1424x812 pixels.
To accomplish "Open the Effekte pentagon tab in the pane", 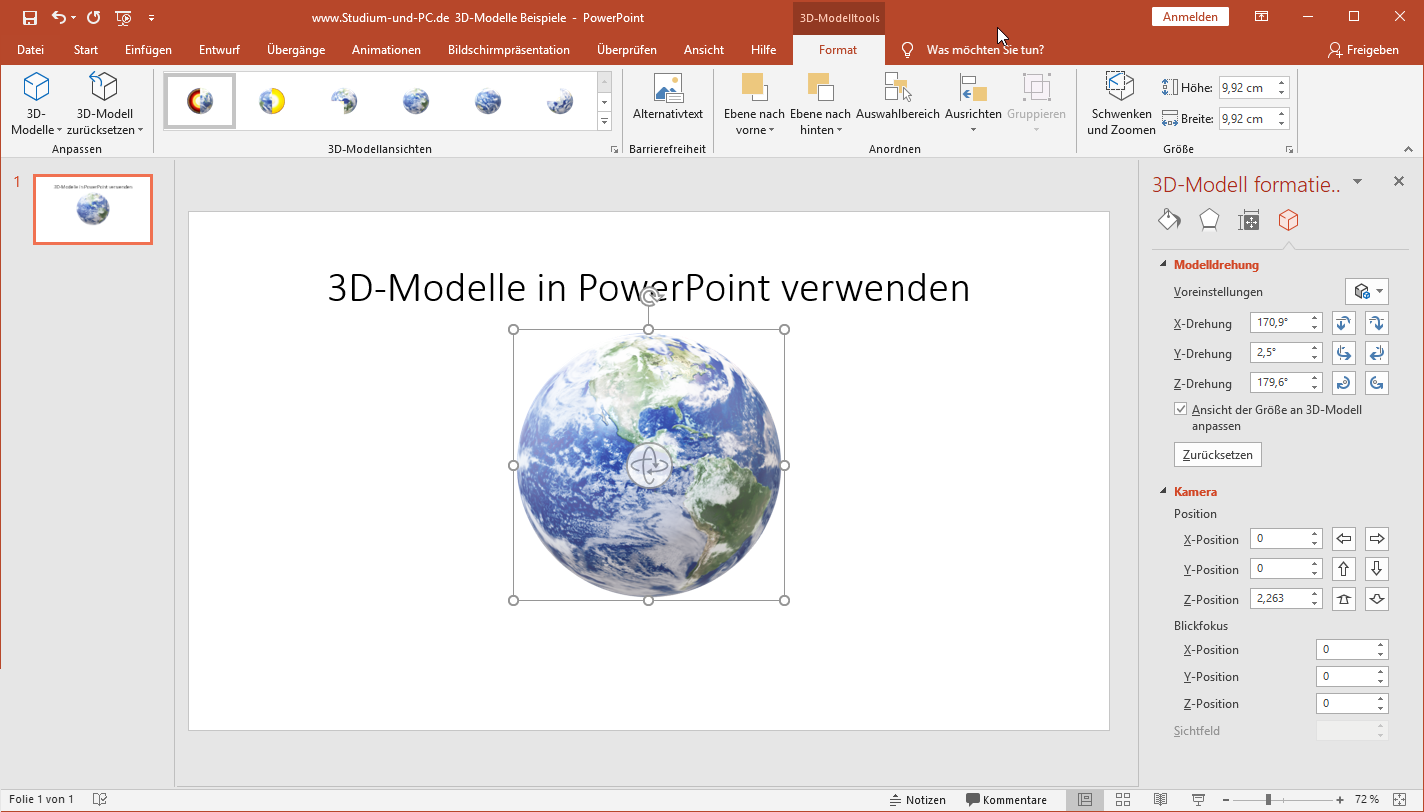I will tap(1209, 220).
